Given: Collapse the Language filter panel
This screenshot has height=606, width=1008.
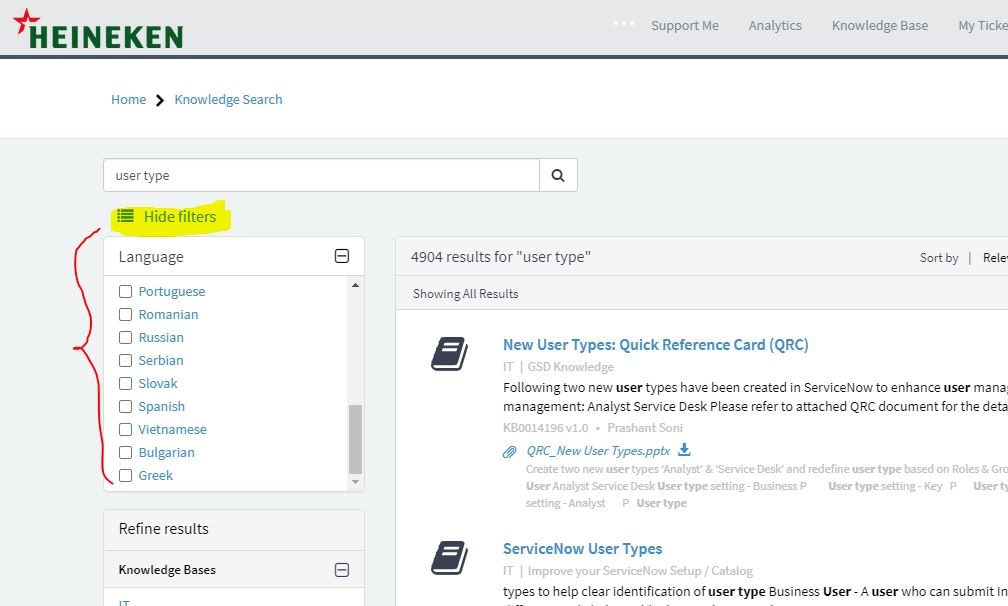Looking at the screenshot, I should tap(342, 256).
